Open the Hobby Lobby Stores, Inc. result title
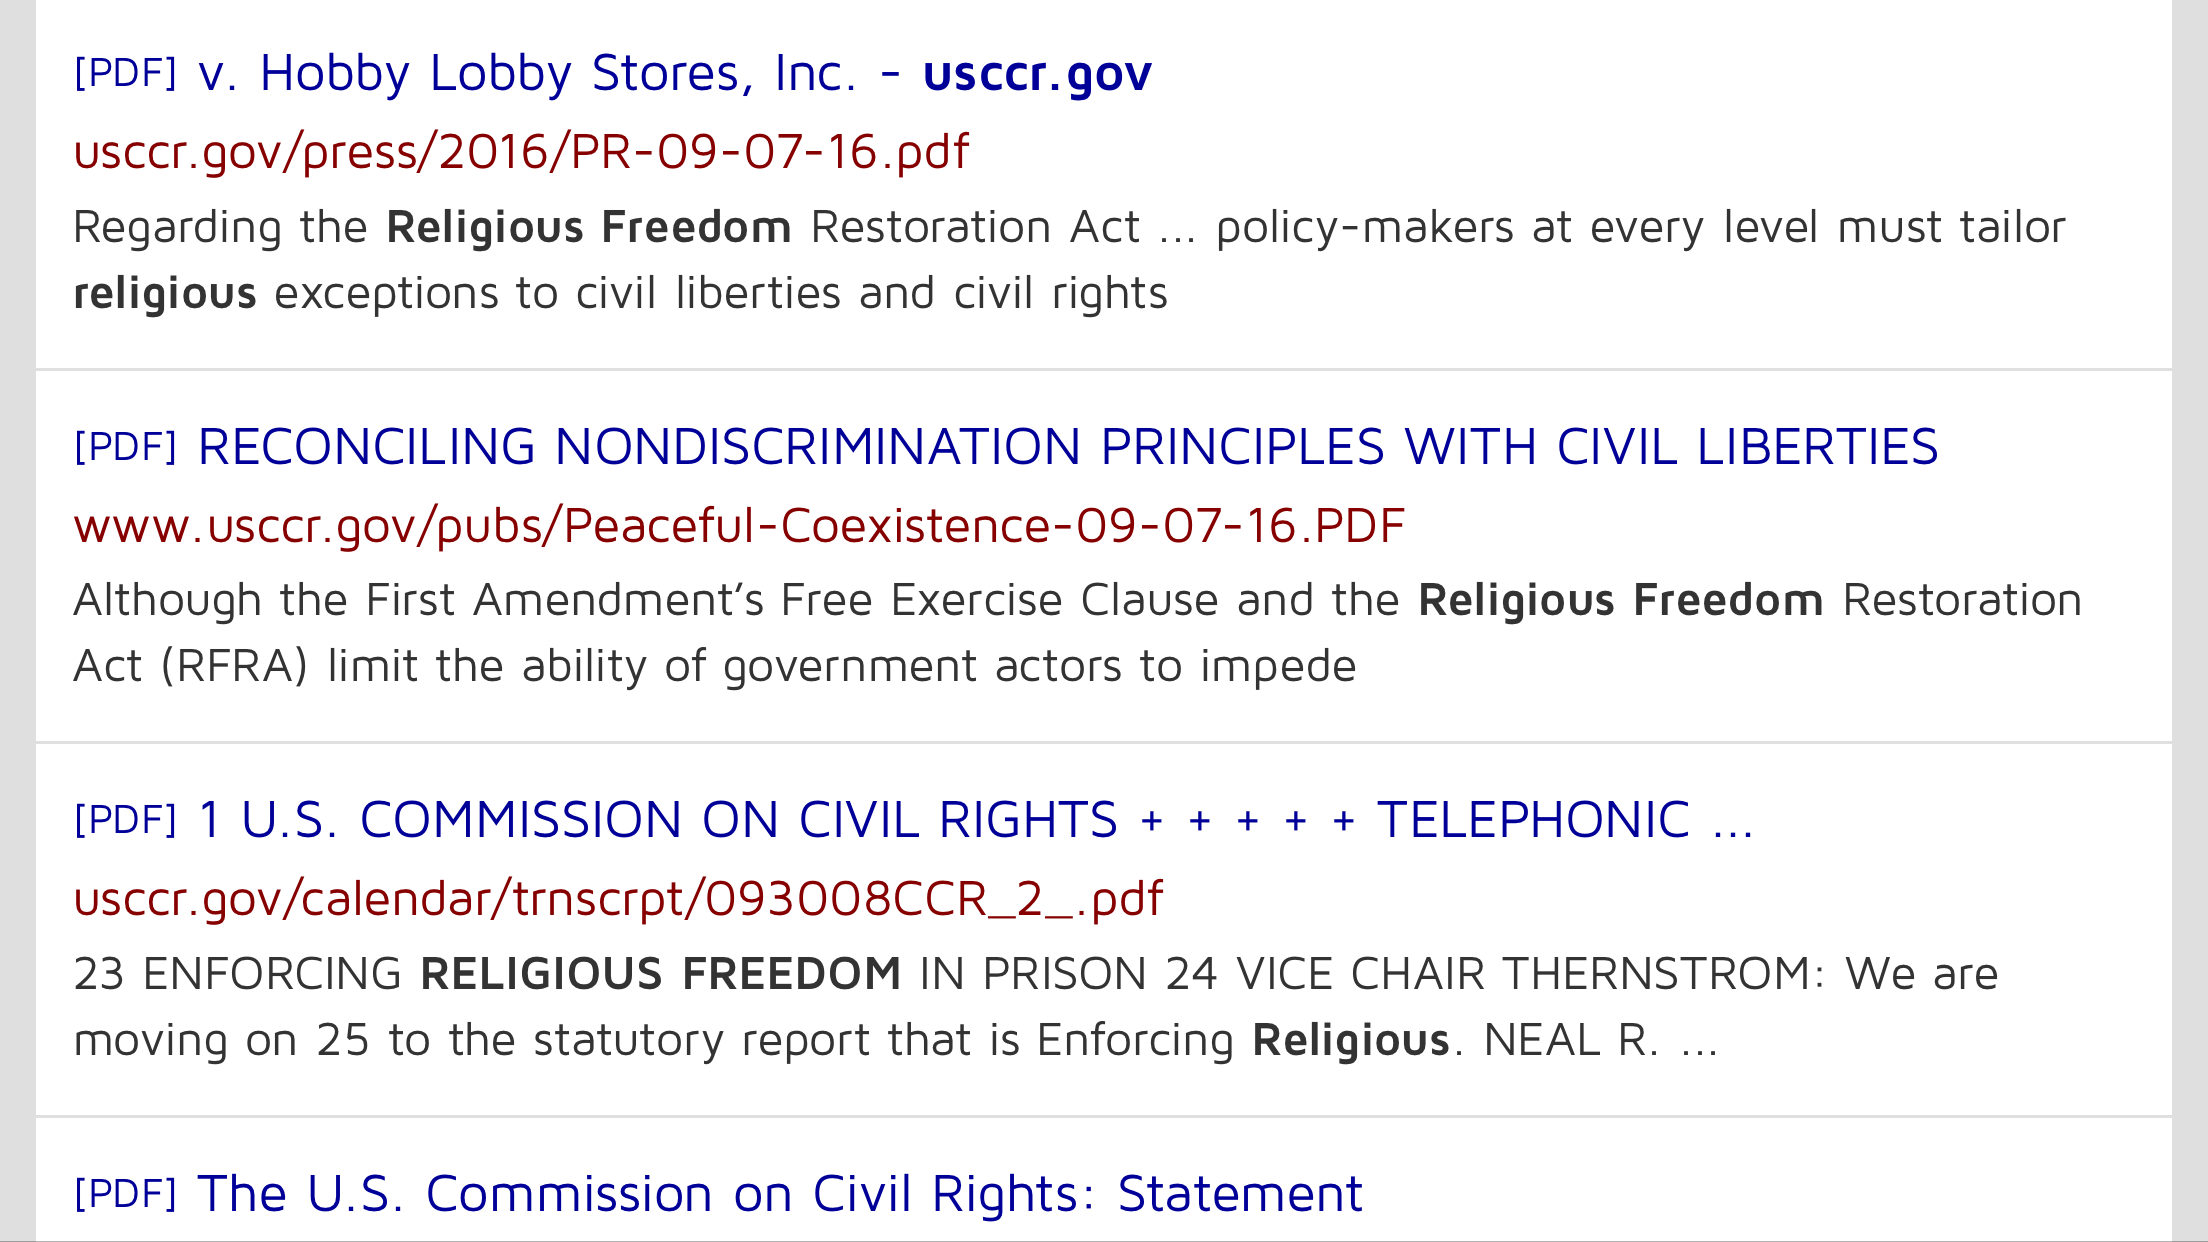This screenshot has width=2208, height=1242. [675, 74]
